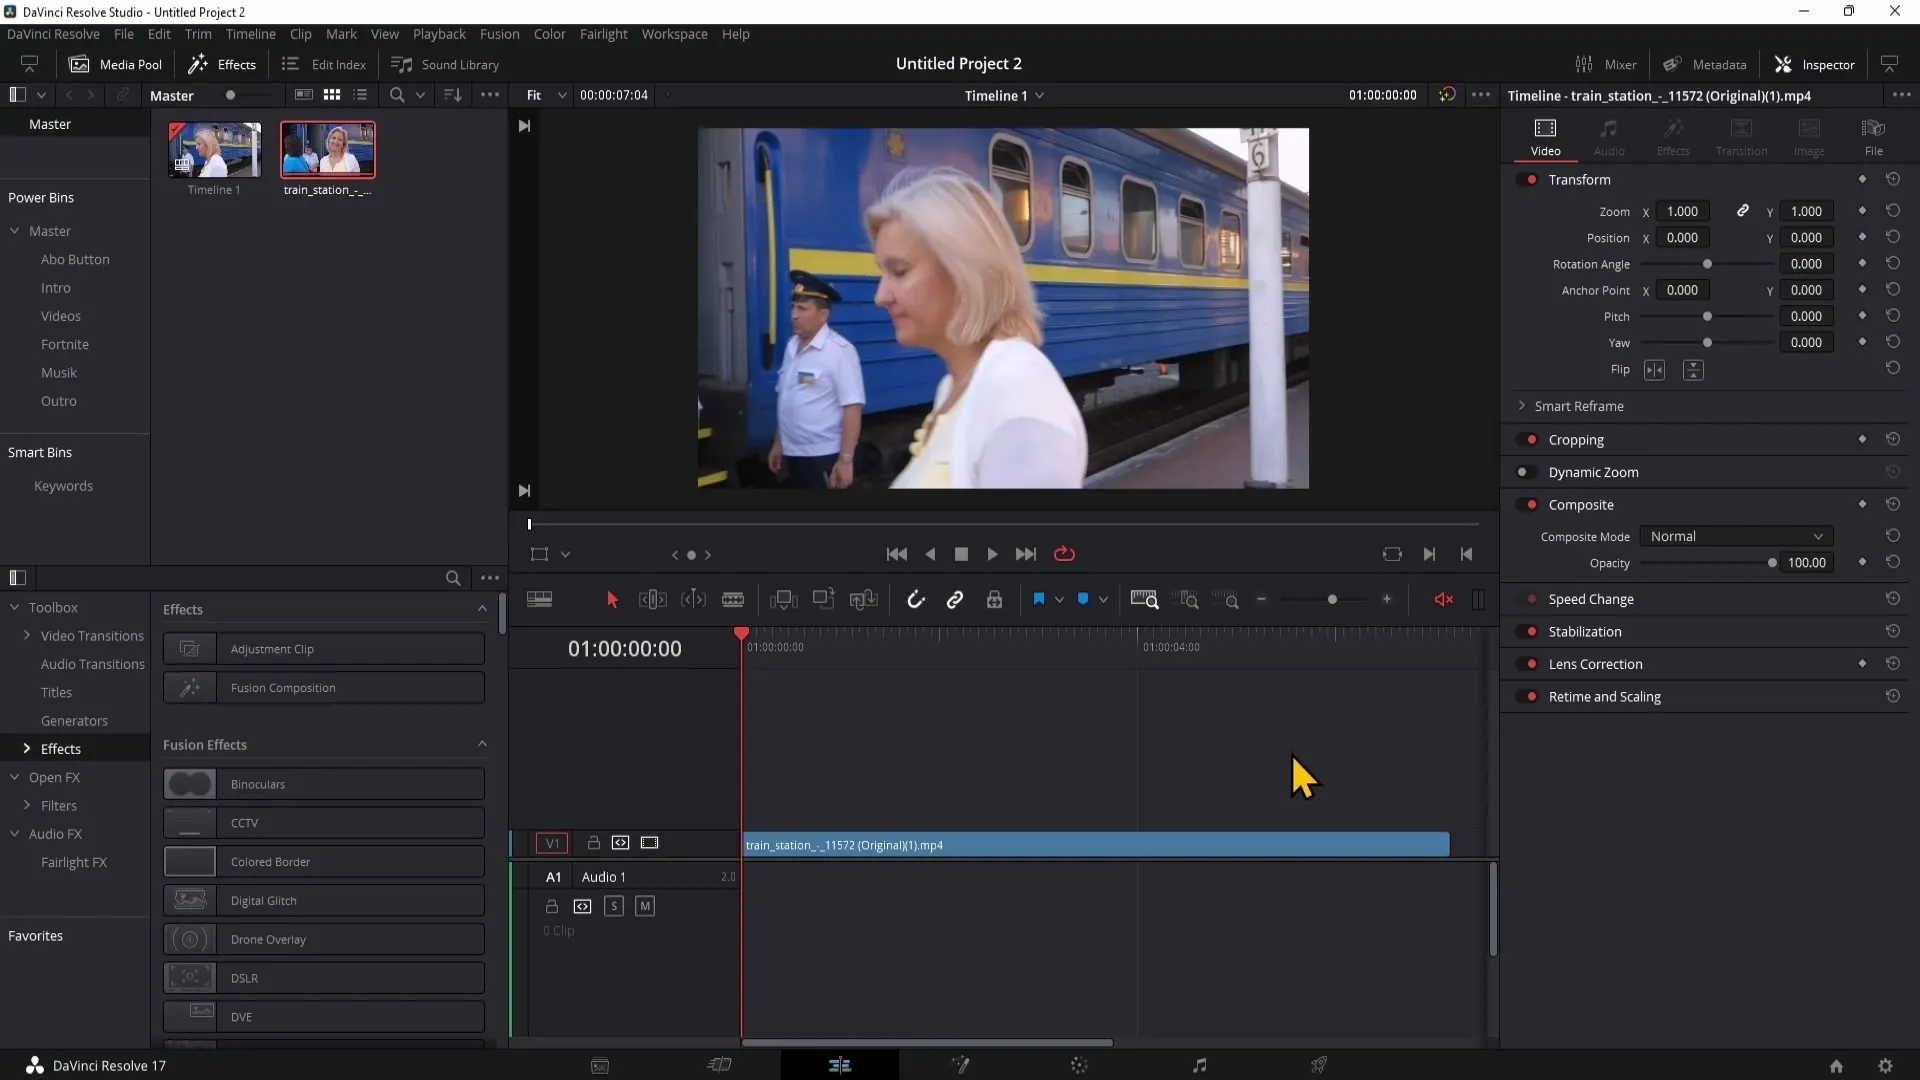Expand the Cropping section
Image resolution: width=1920 pixels, height=1080 pixels.
1577,438
